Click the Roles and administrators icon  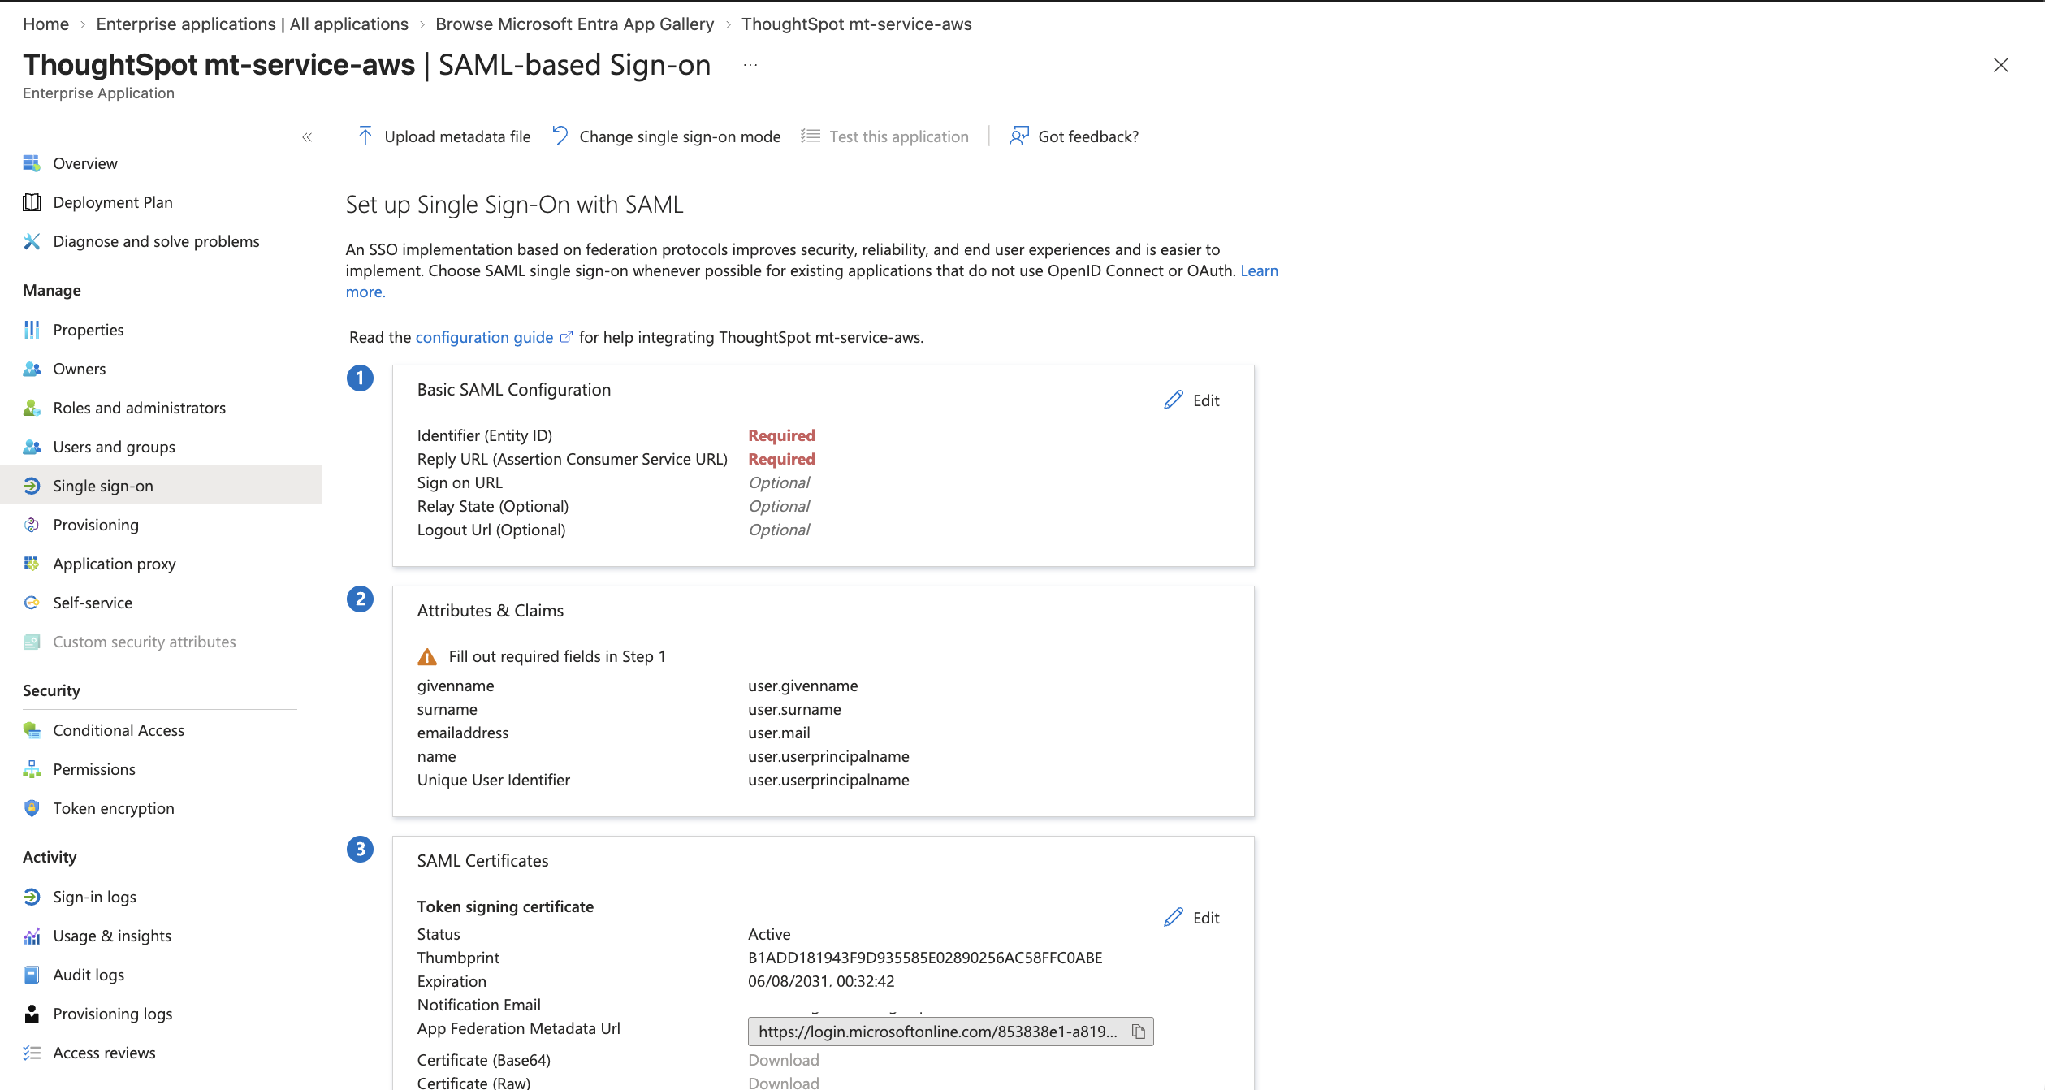(x=32, y=407)
